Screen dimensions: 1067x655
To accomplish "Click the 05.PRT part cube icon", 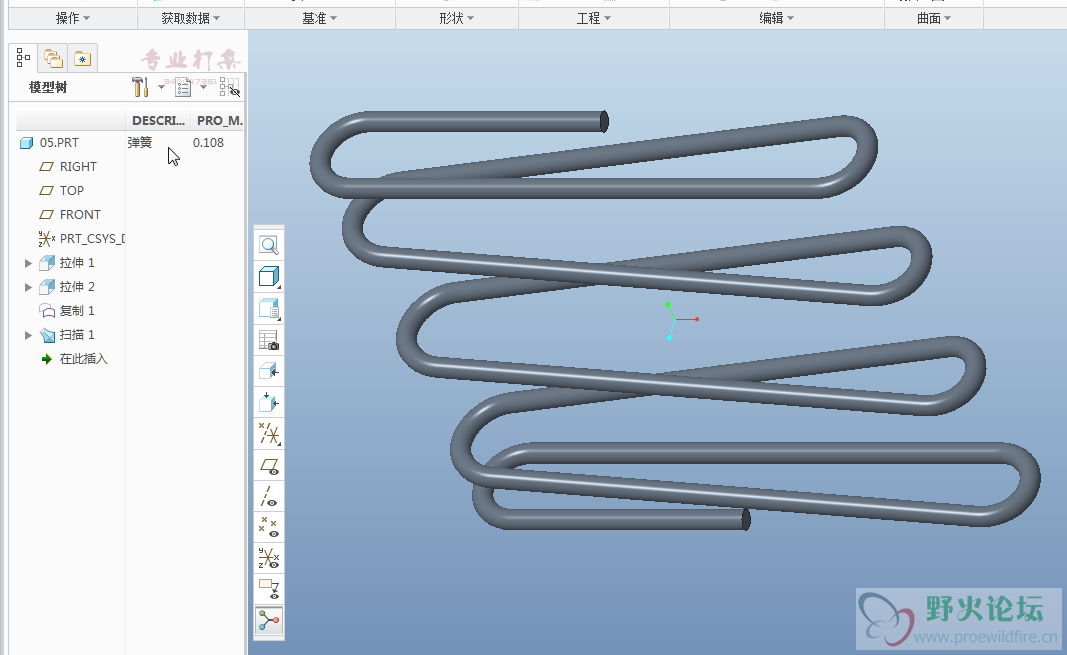I will [x=27, y=143].
